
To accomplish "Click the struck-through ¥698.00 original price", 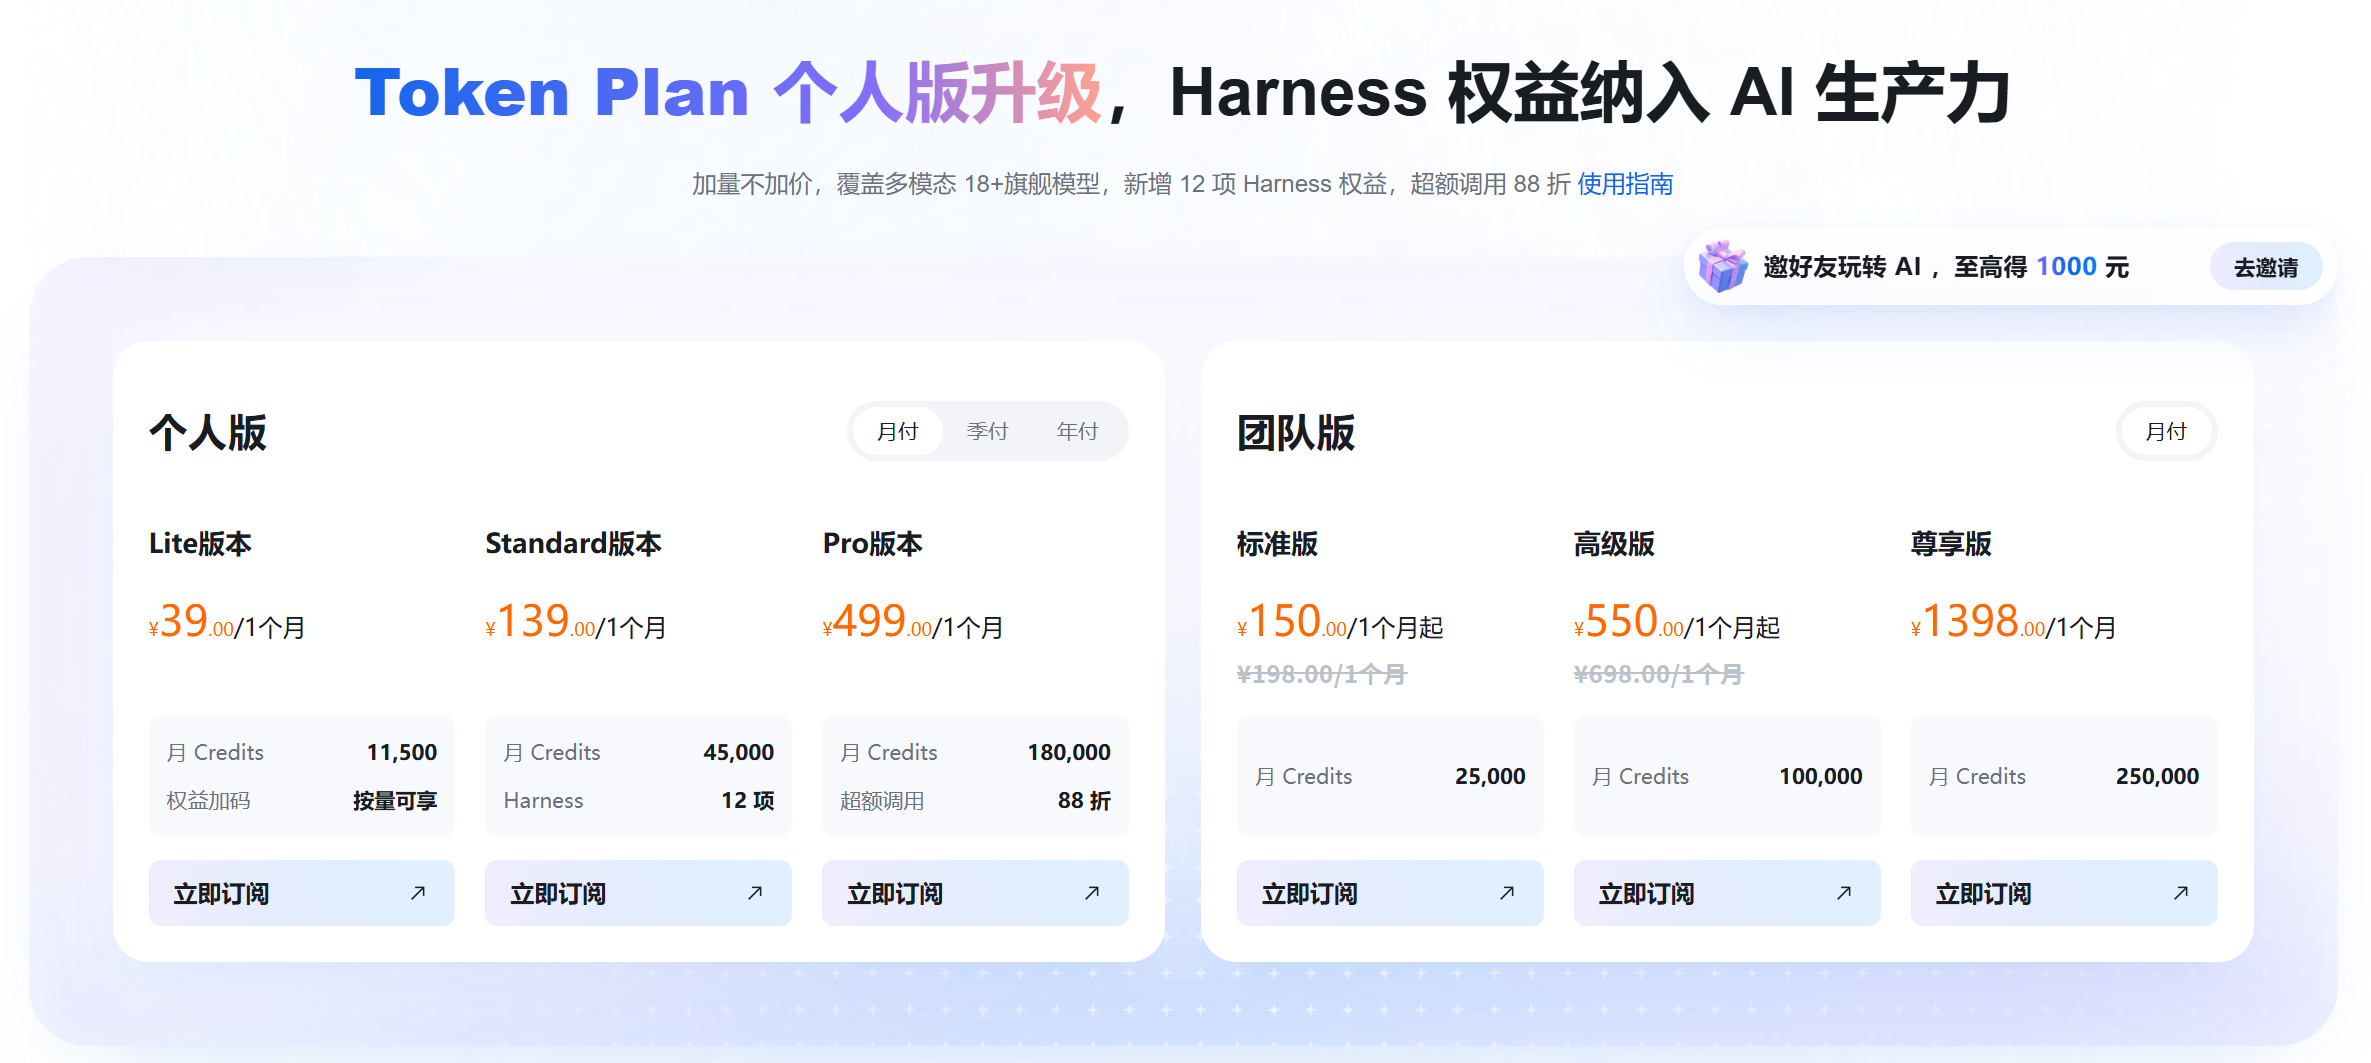I will [x=1658, y=675].
